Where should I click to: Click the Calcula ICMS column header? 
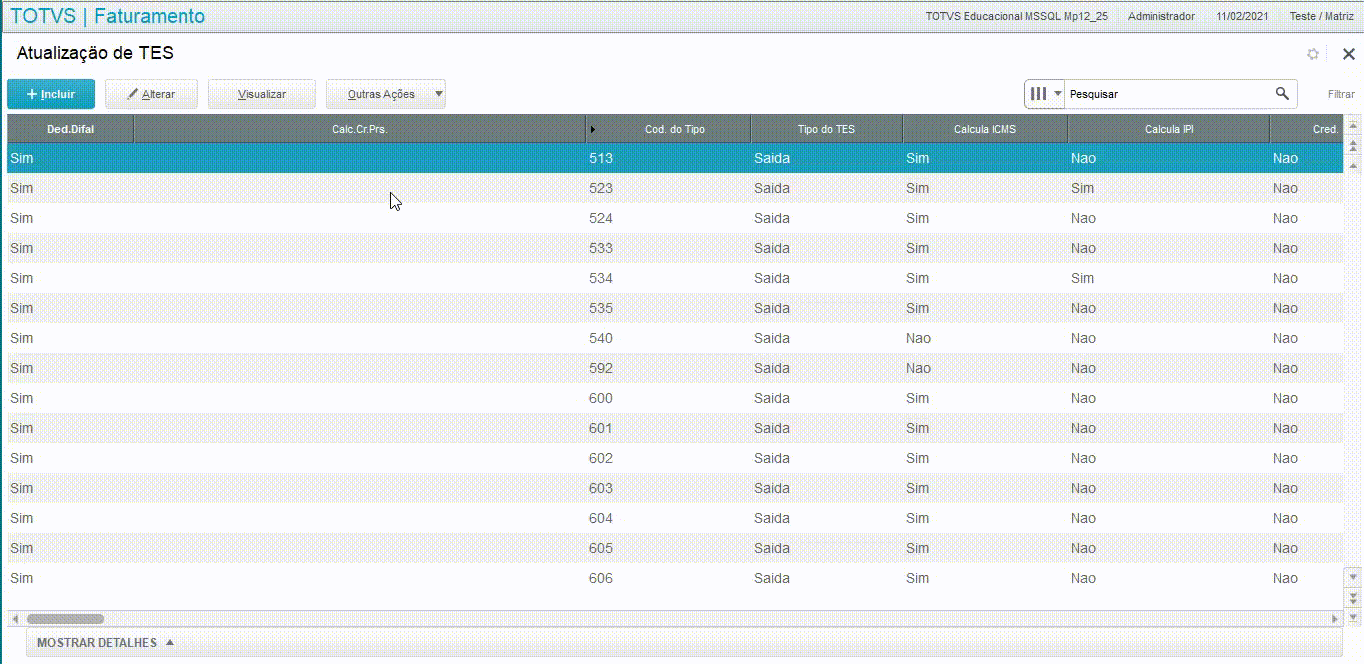pyautogui.click(x=985, y=129)
